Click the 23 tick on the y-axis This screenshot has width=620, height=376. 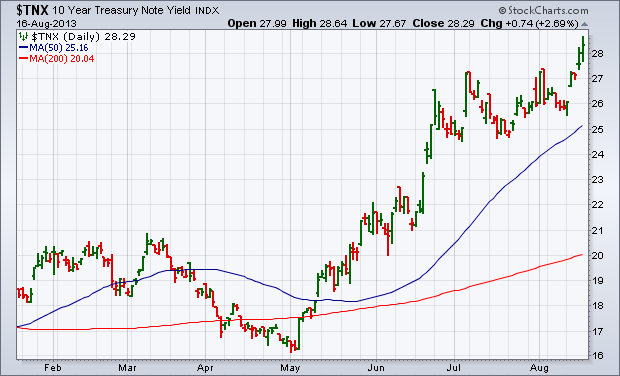pyautogui.click(x=598, y=180)
